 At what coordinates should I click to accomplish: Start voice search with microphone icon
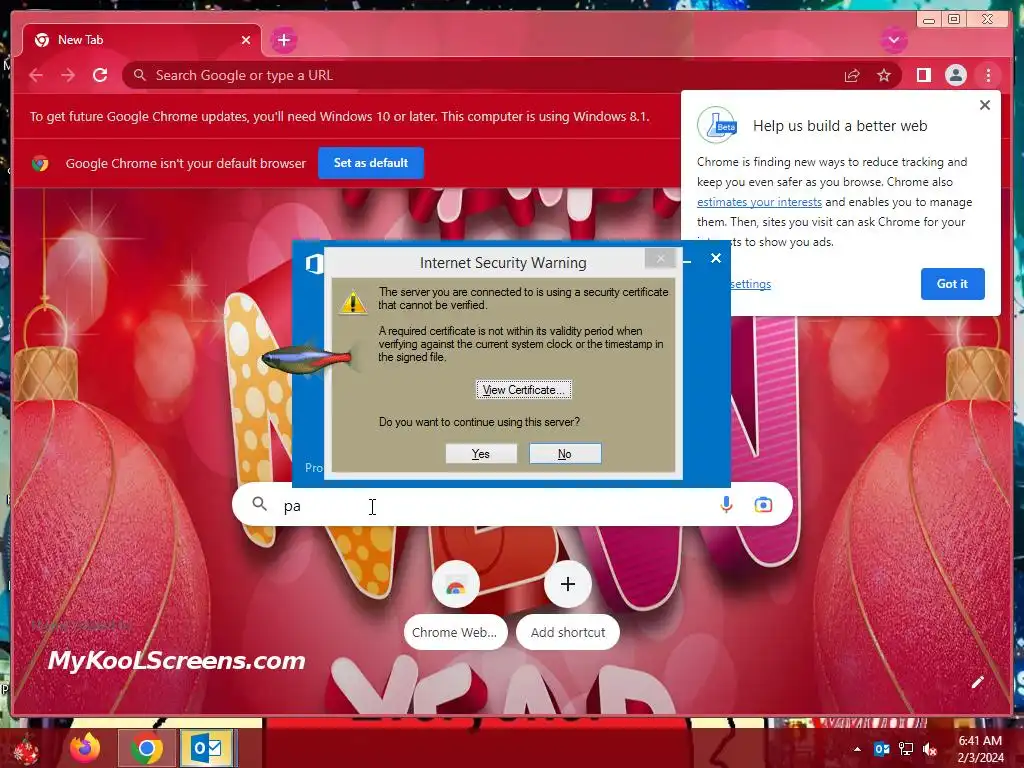coord(726,505)
